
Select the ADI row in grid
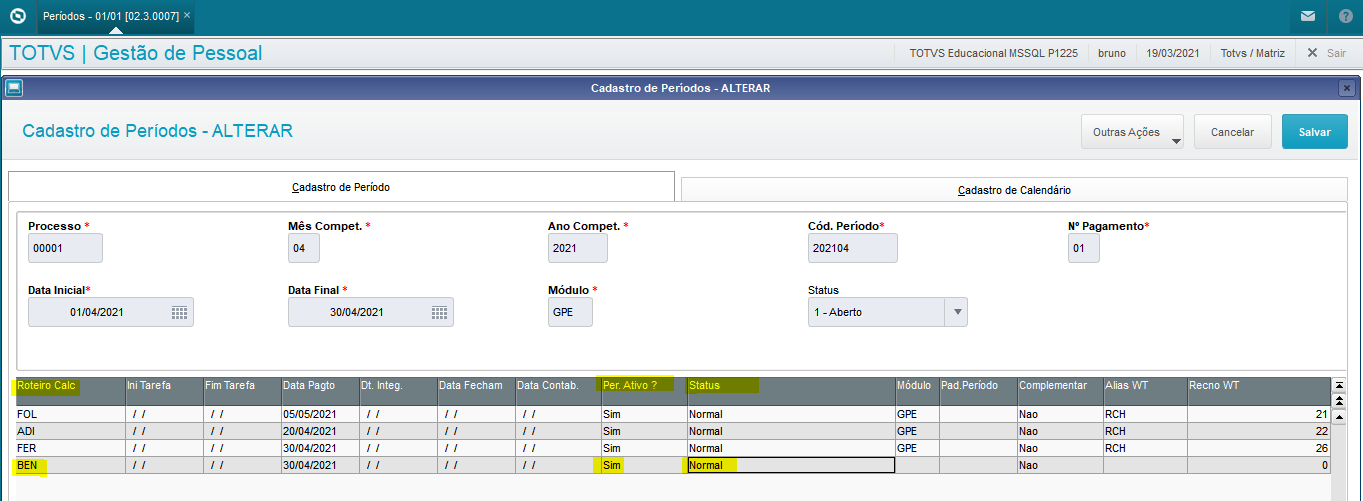[672, 431]
